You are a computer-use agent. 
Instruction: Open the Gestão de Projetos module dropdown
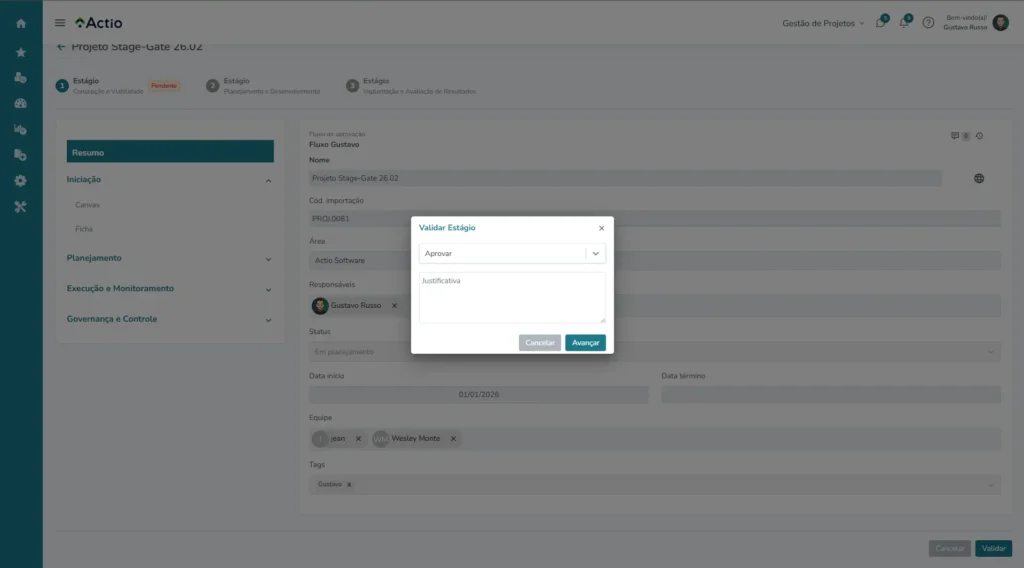point(823,23)
